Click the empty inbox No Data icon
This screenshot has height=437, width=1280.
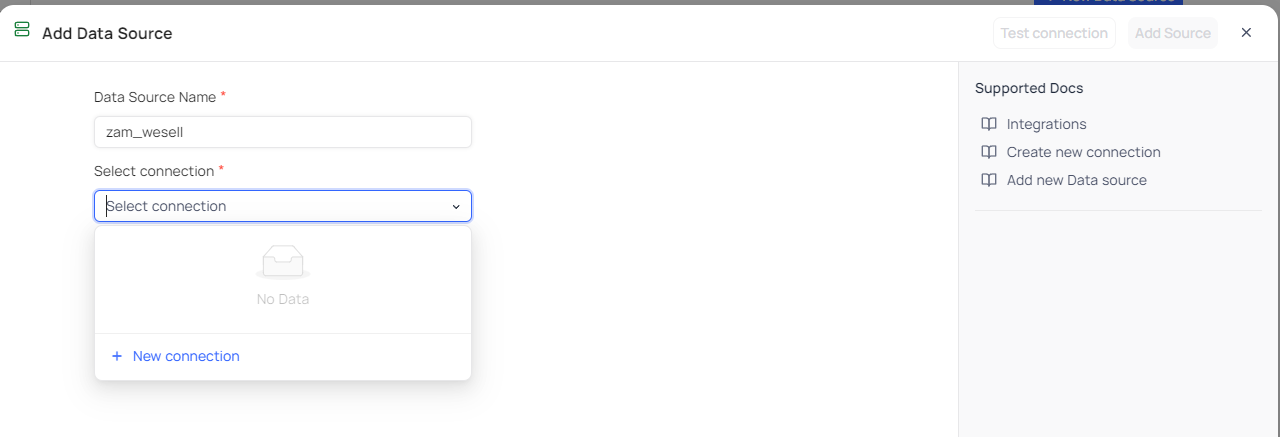pyautogui.click(x=283, y=262)
